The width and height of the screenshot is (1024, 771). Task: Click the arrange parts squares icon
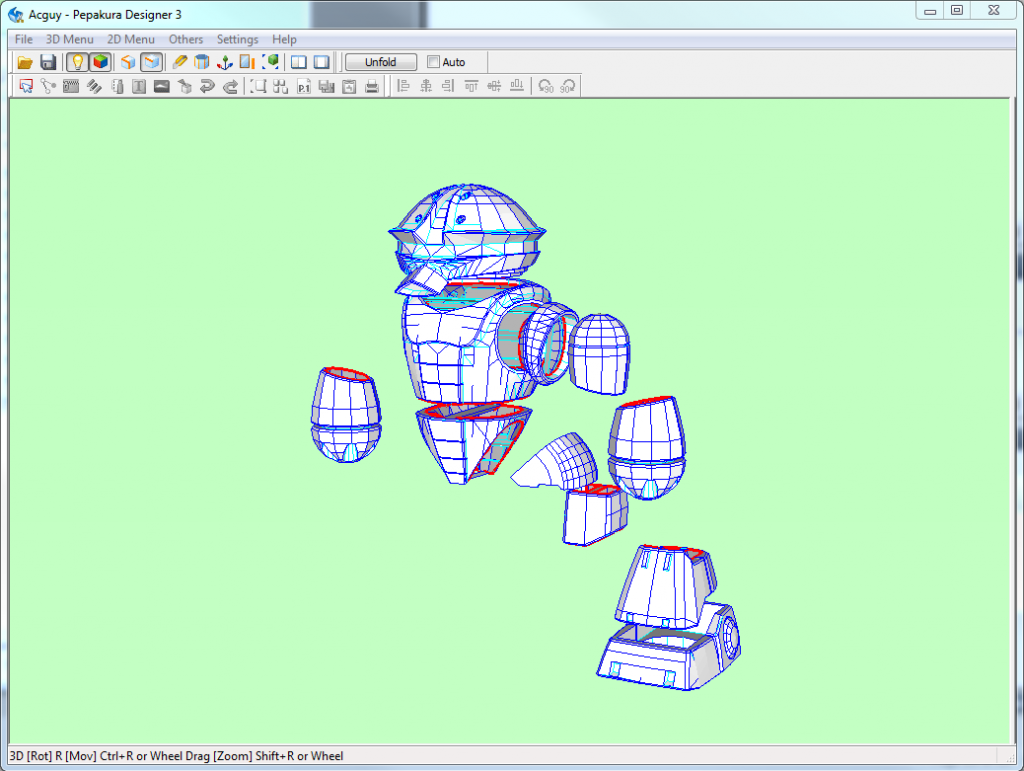(x=281, y=86)
